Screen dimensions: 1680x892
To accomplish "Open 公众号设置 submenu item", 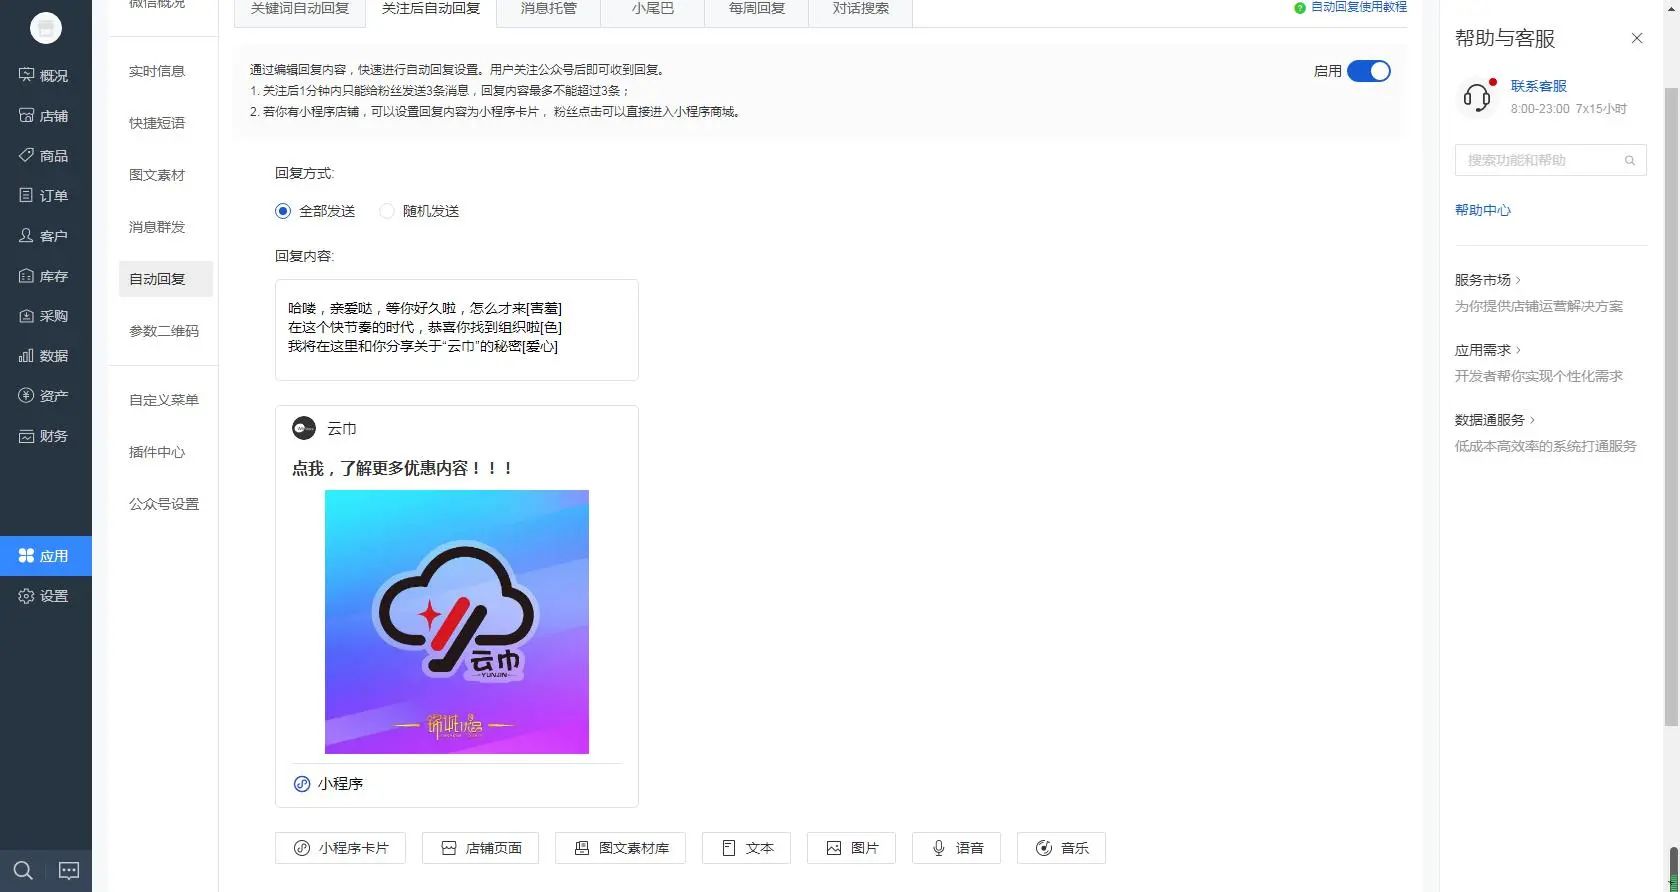I will click(164, 504).
